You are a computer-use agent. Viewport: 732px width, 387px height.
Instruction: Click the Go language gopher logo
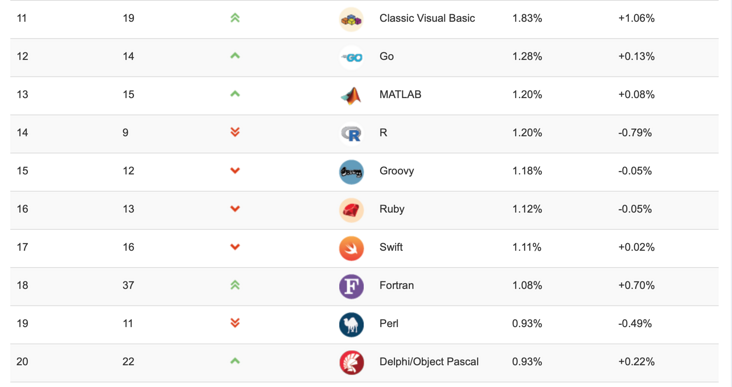point(351,57)
